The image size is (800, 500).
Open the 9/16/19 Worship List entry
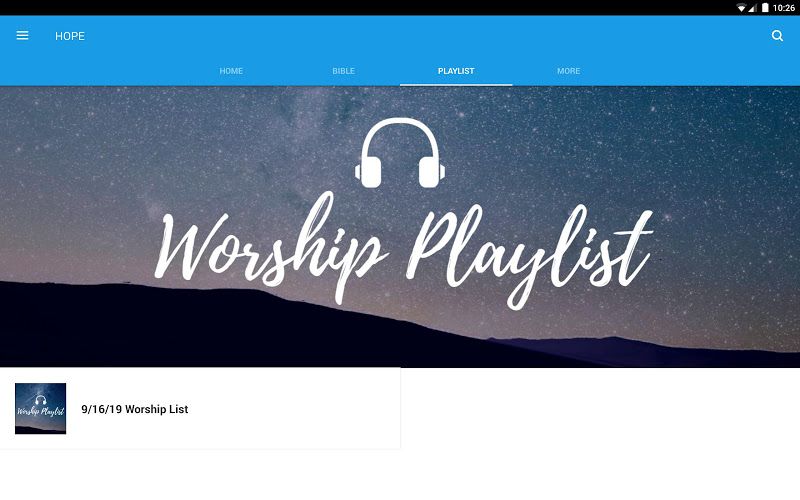pos(200,409)
